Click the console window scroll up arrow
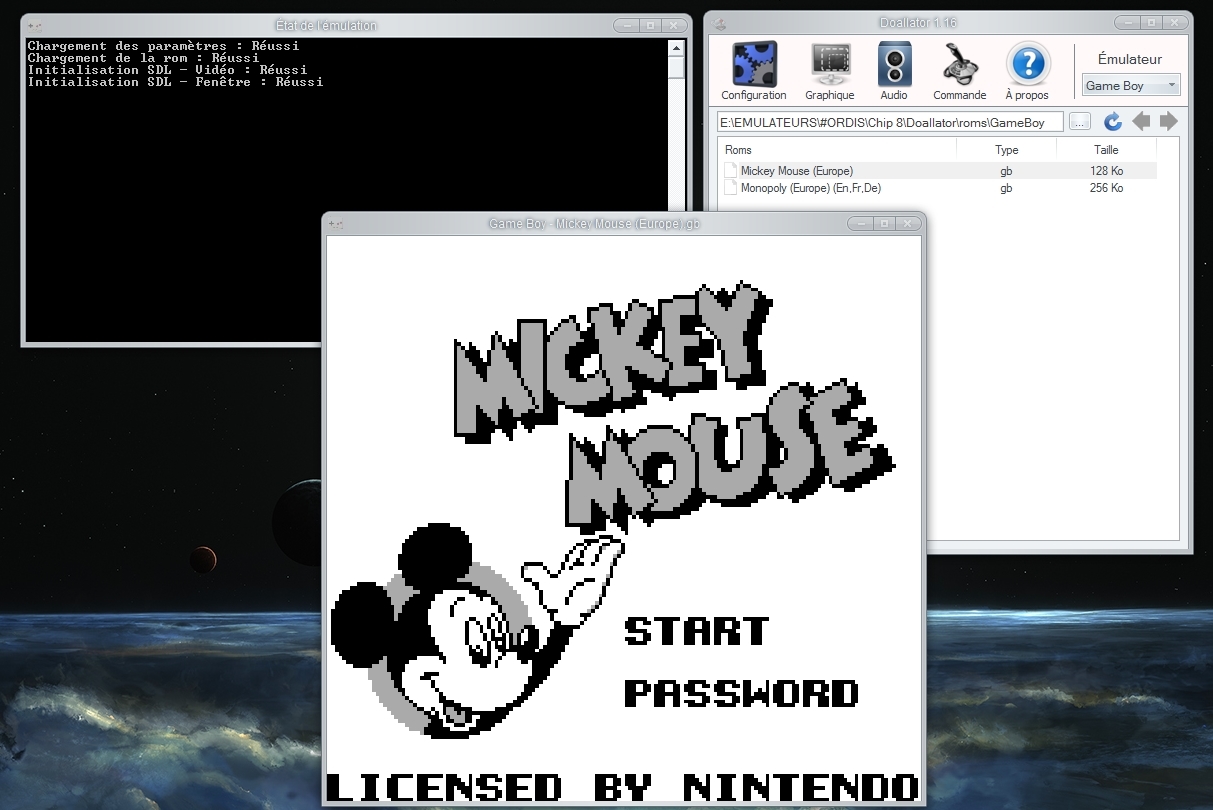 (x=677, y=47)
